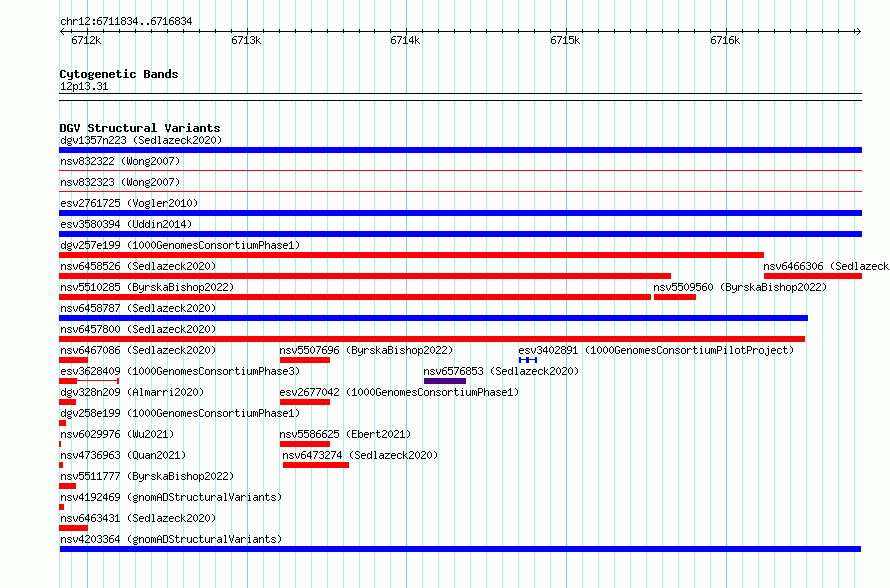Click dgv328n209 (Almarri2020) label

click(x=132, y=392)
